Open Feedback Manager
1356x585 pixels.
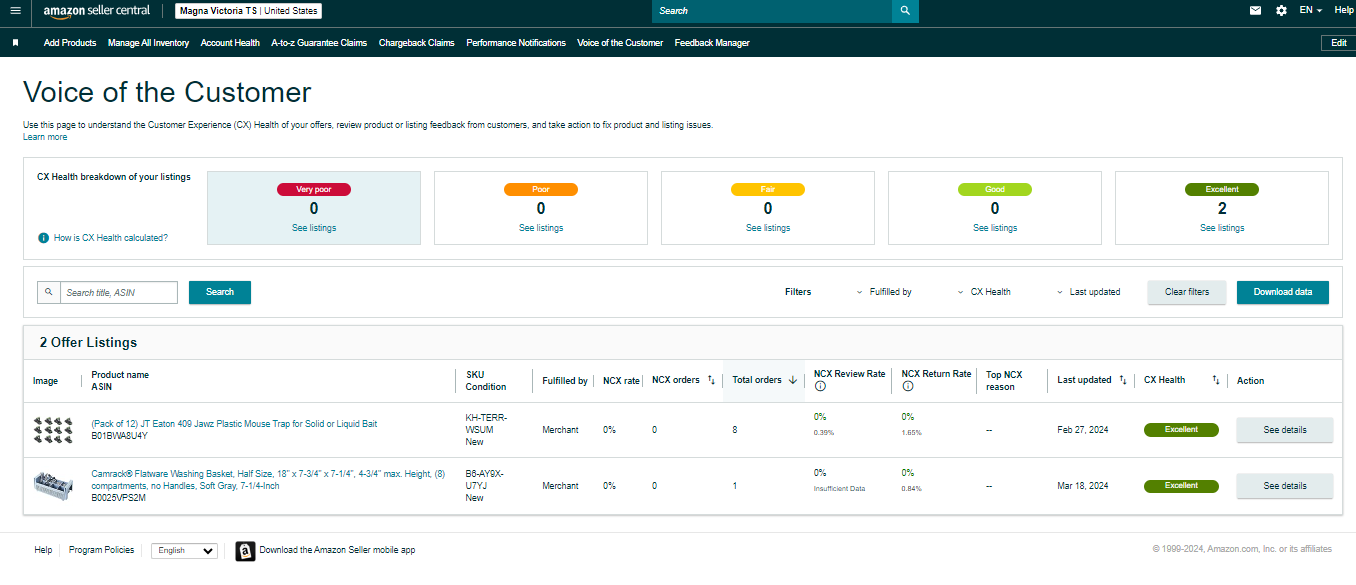click(712, 43)
